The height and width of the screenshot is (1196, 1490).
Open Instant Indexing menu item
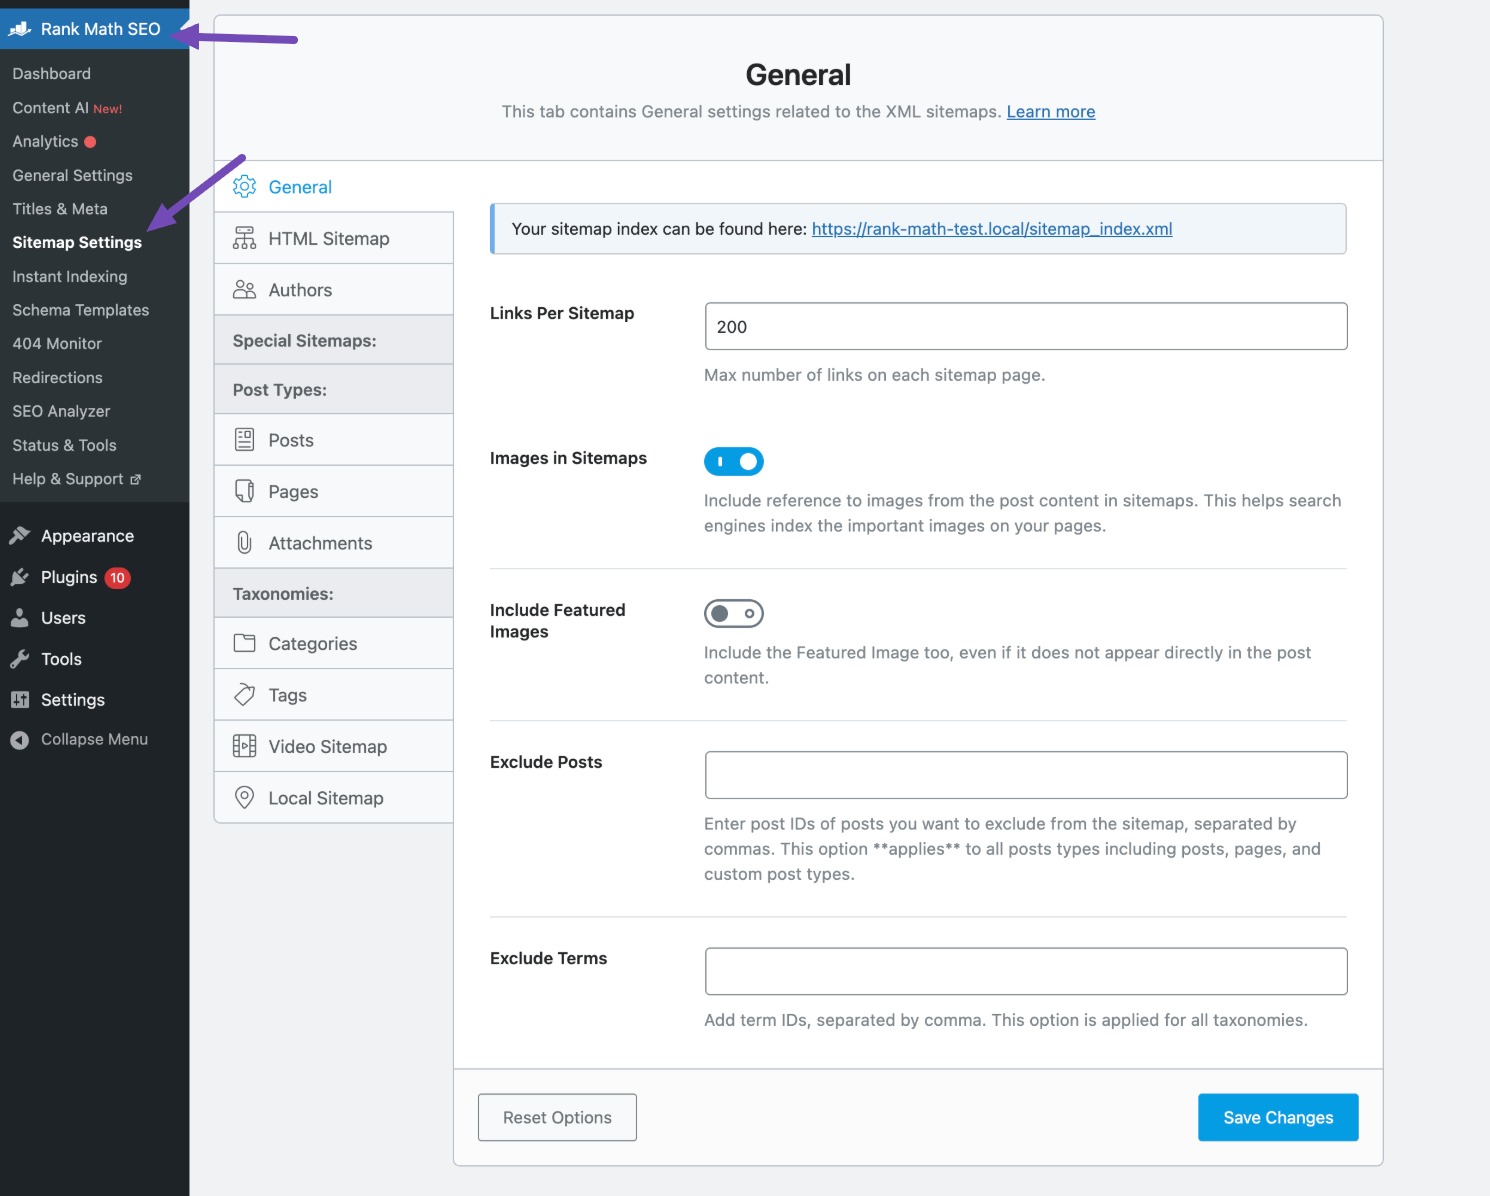click(70, 276)
